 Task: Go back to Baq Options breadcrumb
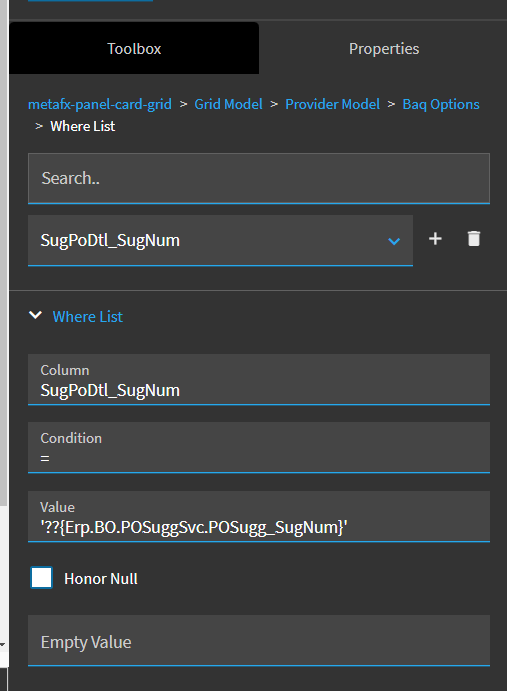click(x=441, y=104)
